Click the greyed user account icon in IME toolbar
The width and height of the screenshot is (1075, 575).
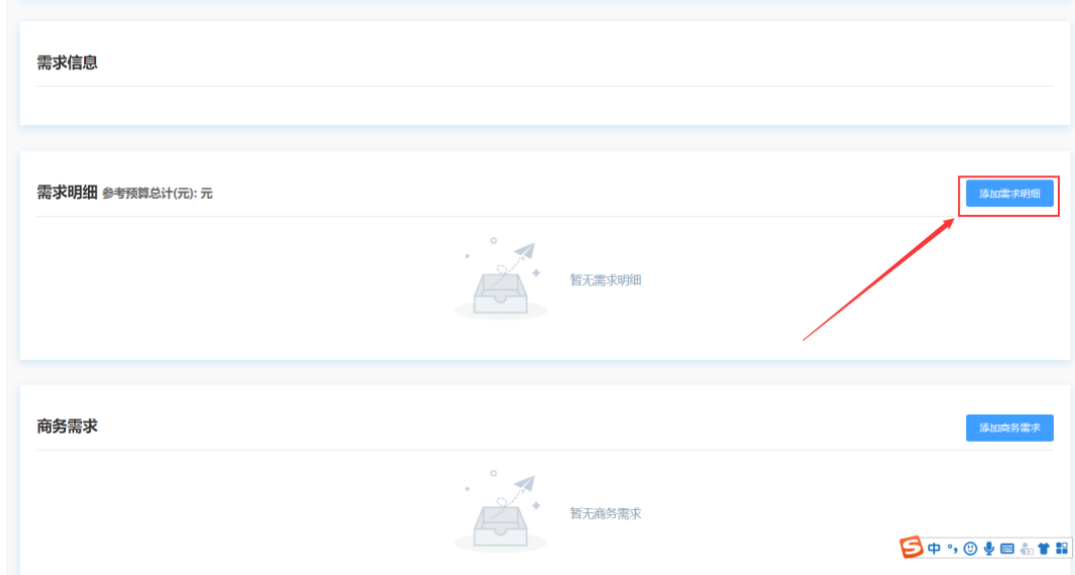click(1026, 548)
